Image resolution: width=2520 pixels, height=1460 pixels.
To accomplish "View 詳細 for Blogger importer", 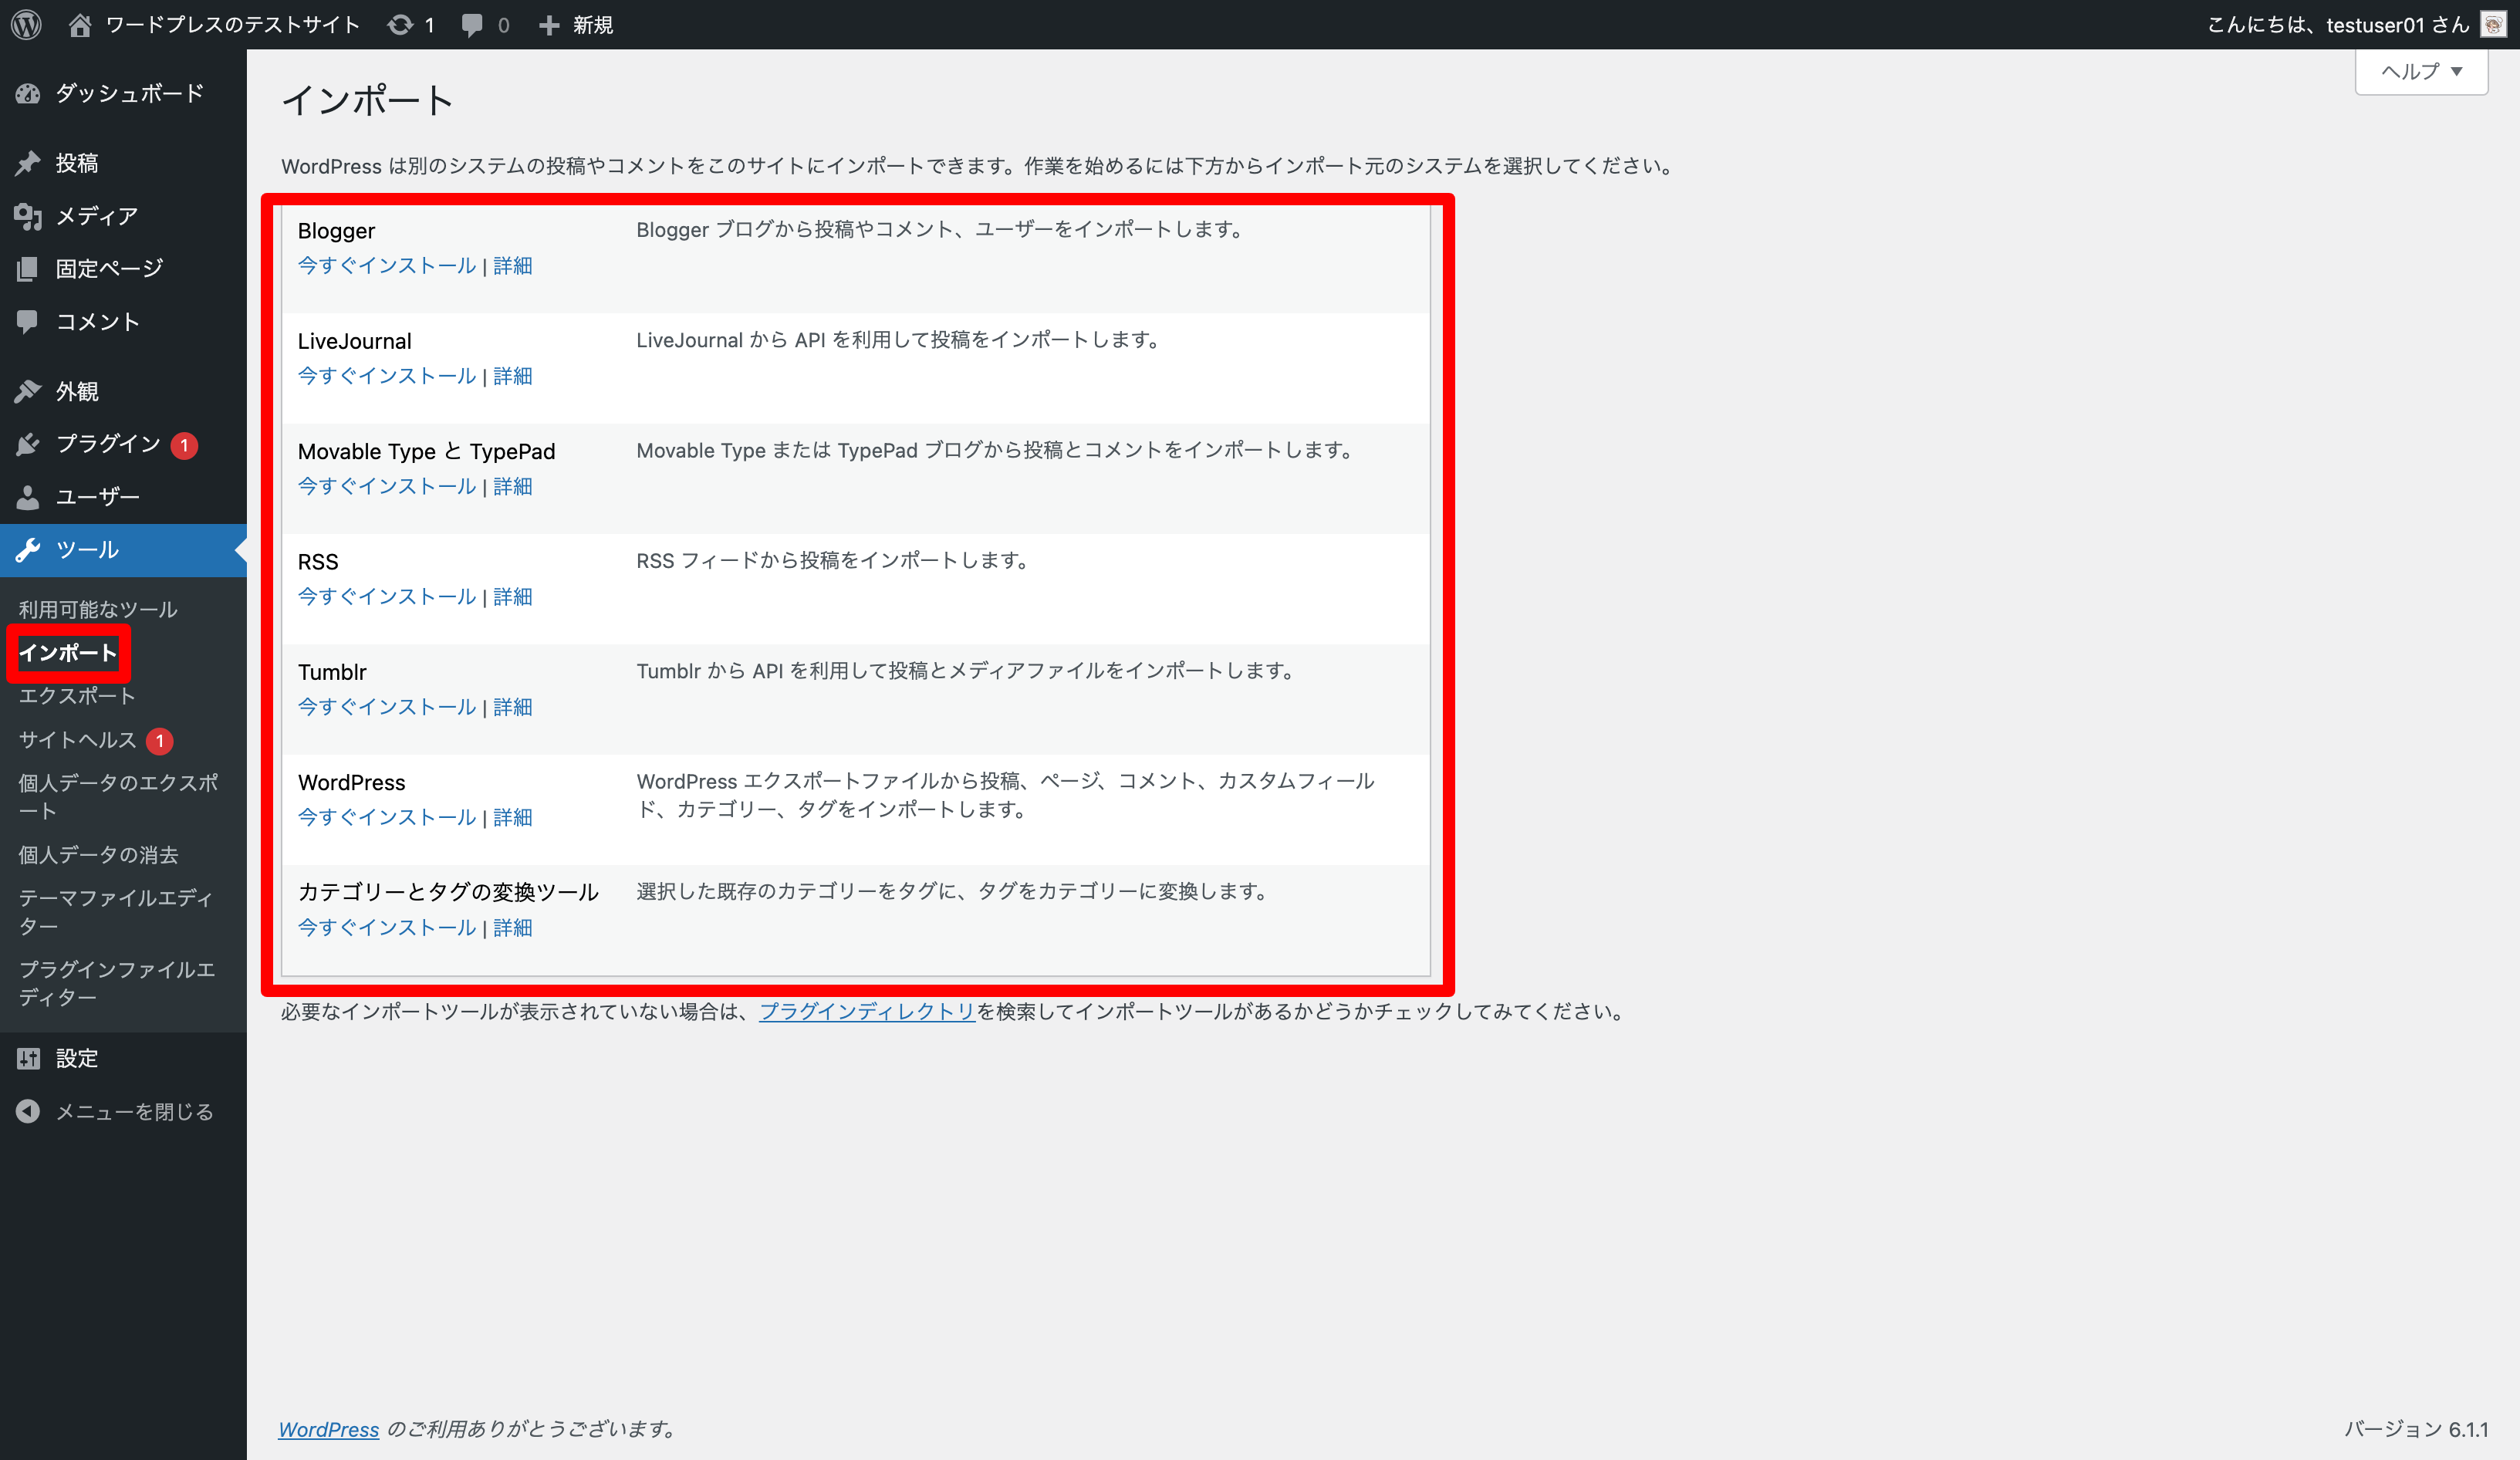I will click(513, 266).
